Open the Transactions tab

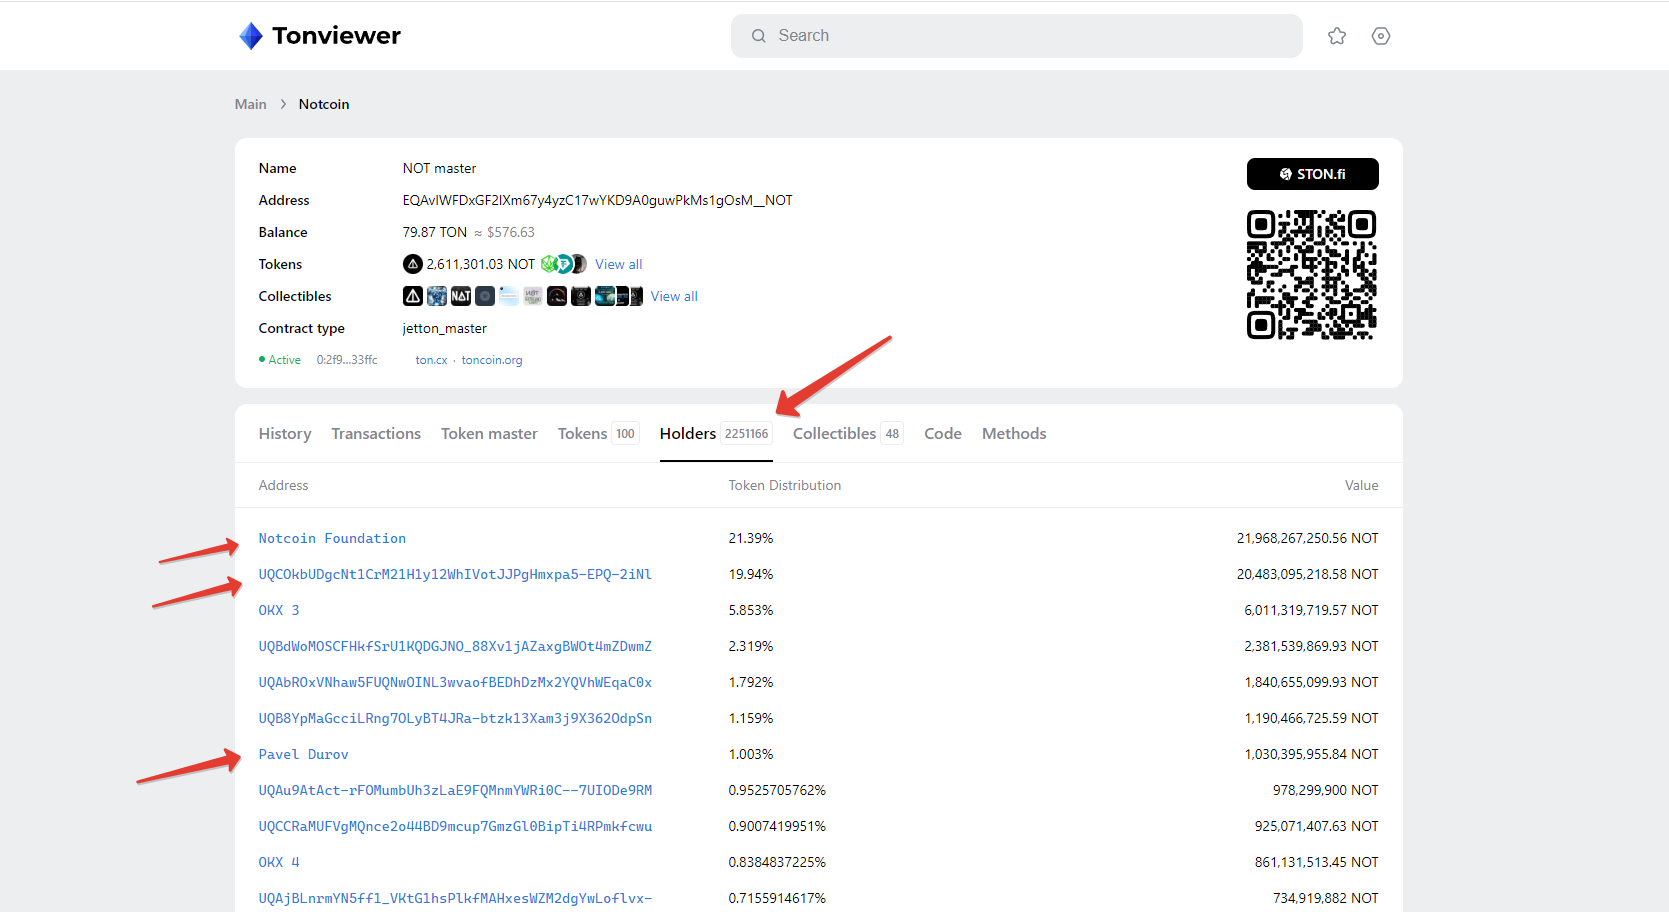(x=376, y=433)
